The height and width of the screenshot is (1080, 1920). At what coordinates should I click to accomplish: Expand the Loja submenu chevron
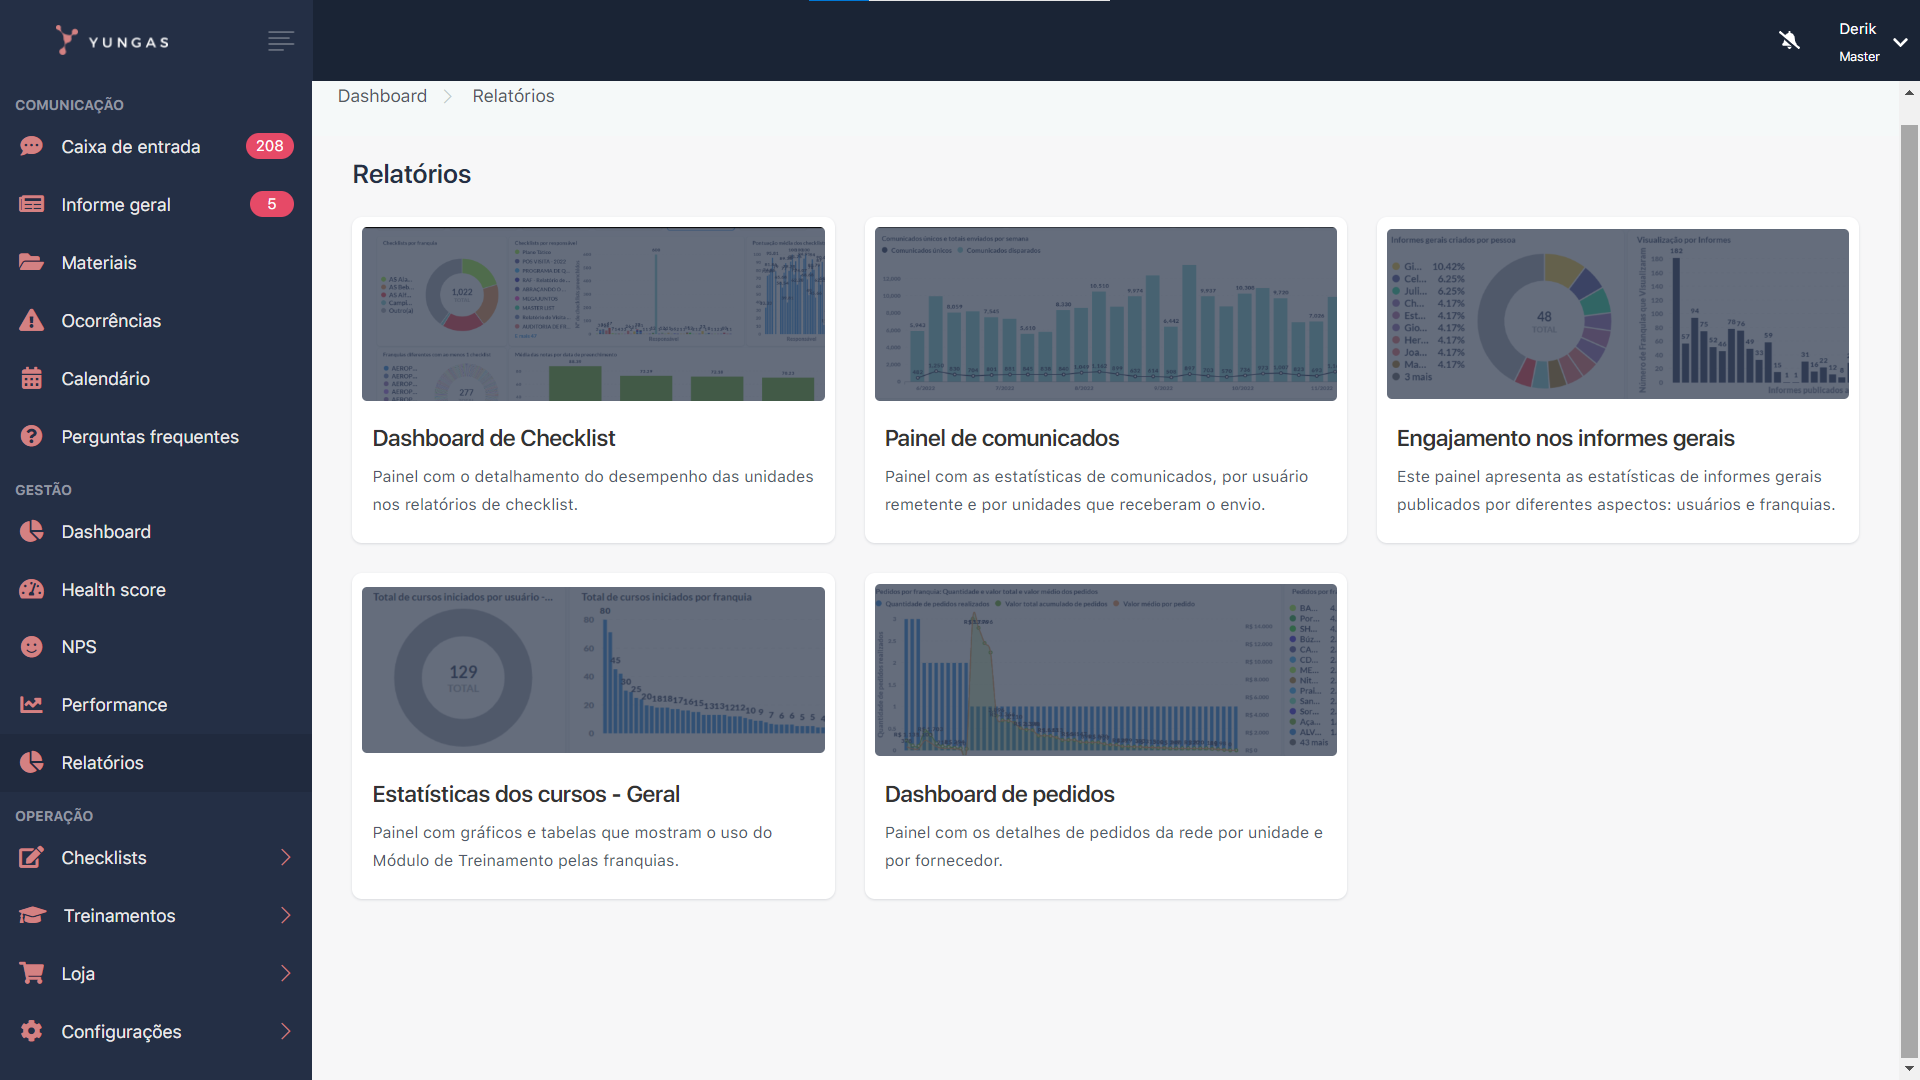[285, 974]
